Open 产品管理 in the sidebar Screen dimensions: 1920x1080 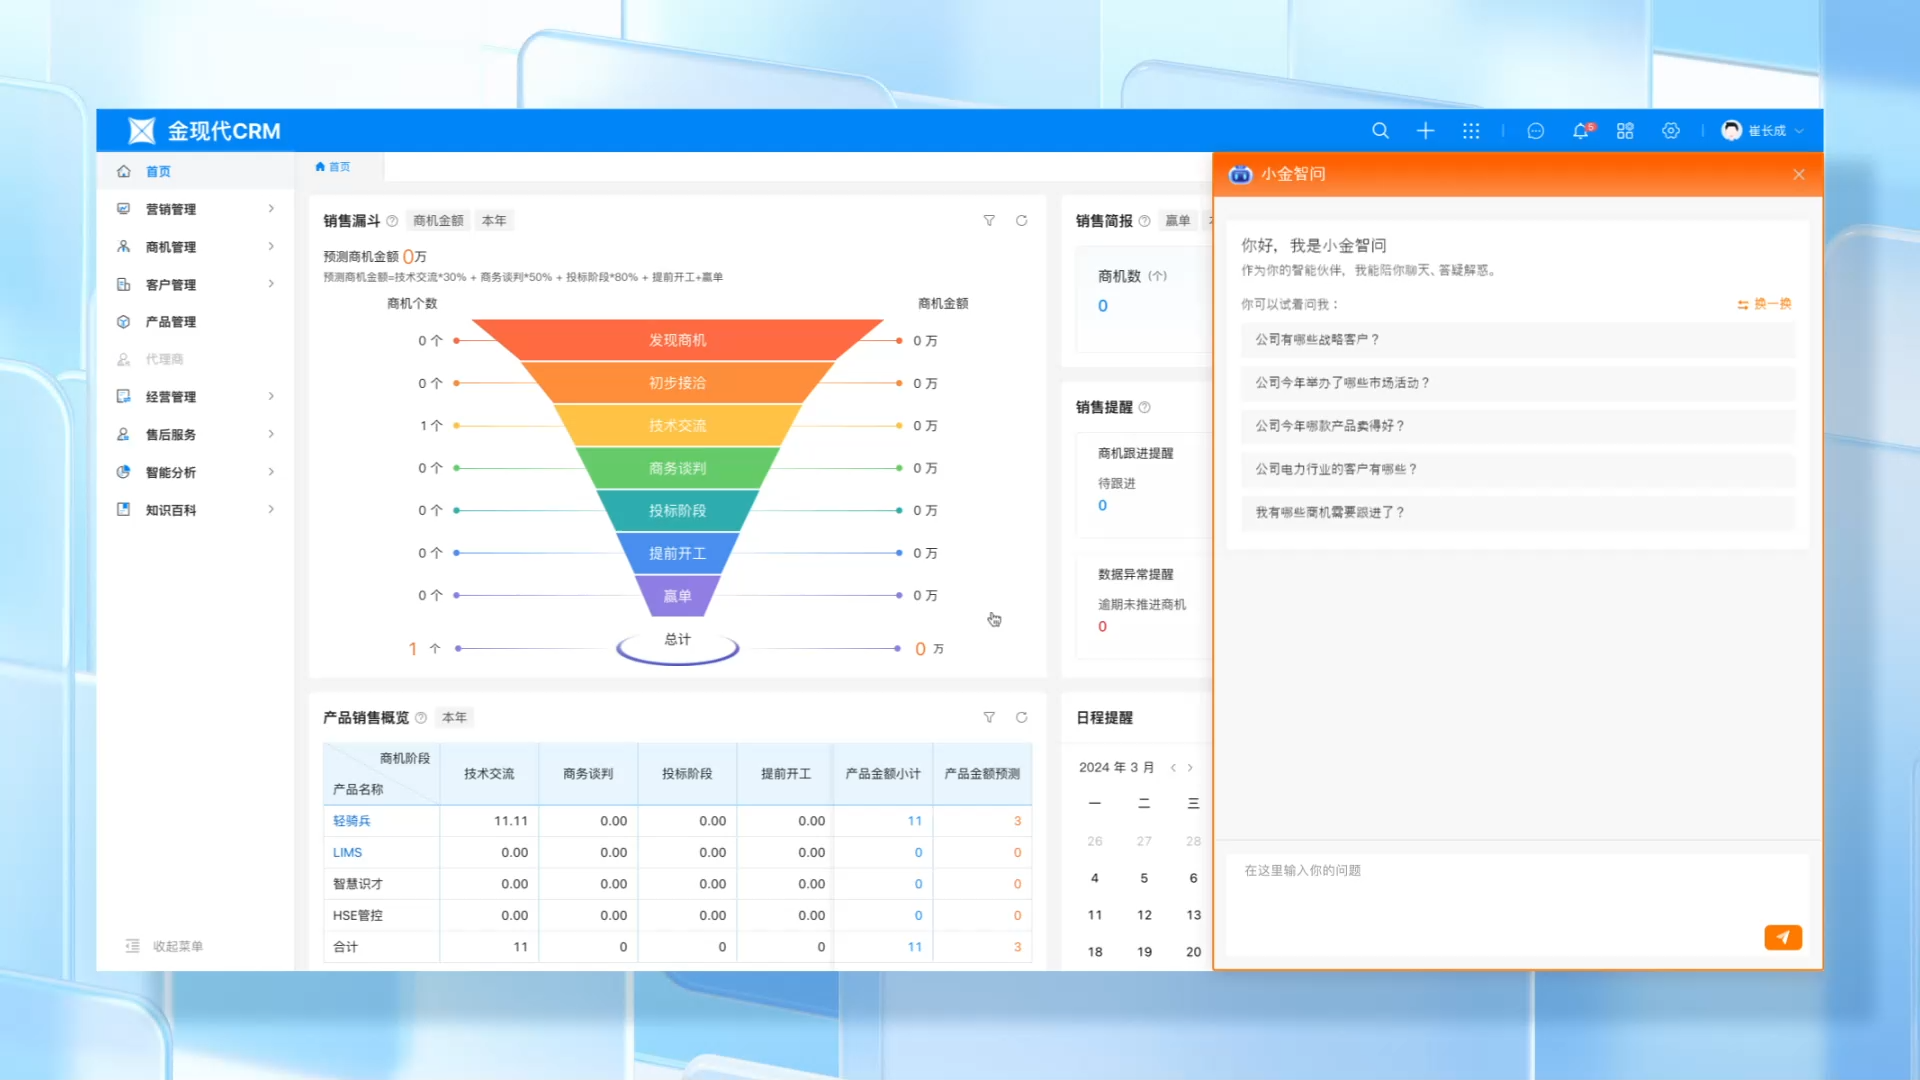click(x=170, y=322)
